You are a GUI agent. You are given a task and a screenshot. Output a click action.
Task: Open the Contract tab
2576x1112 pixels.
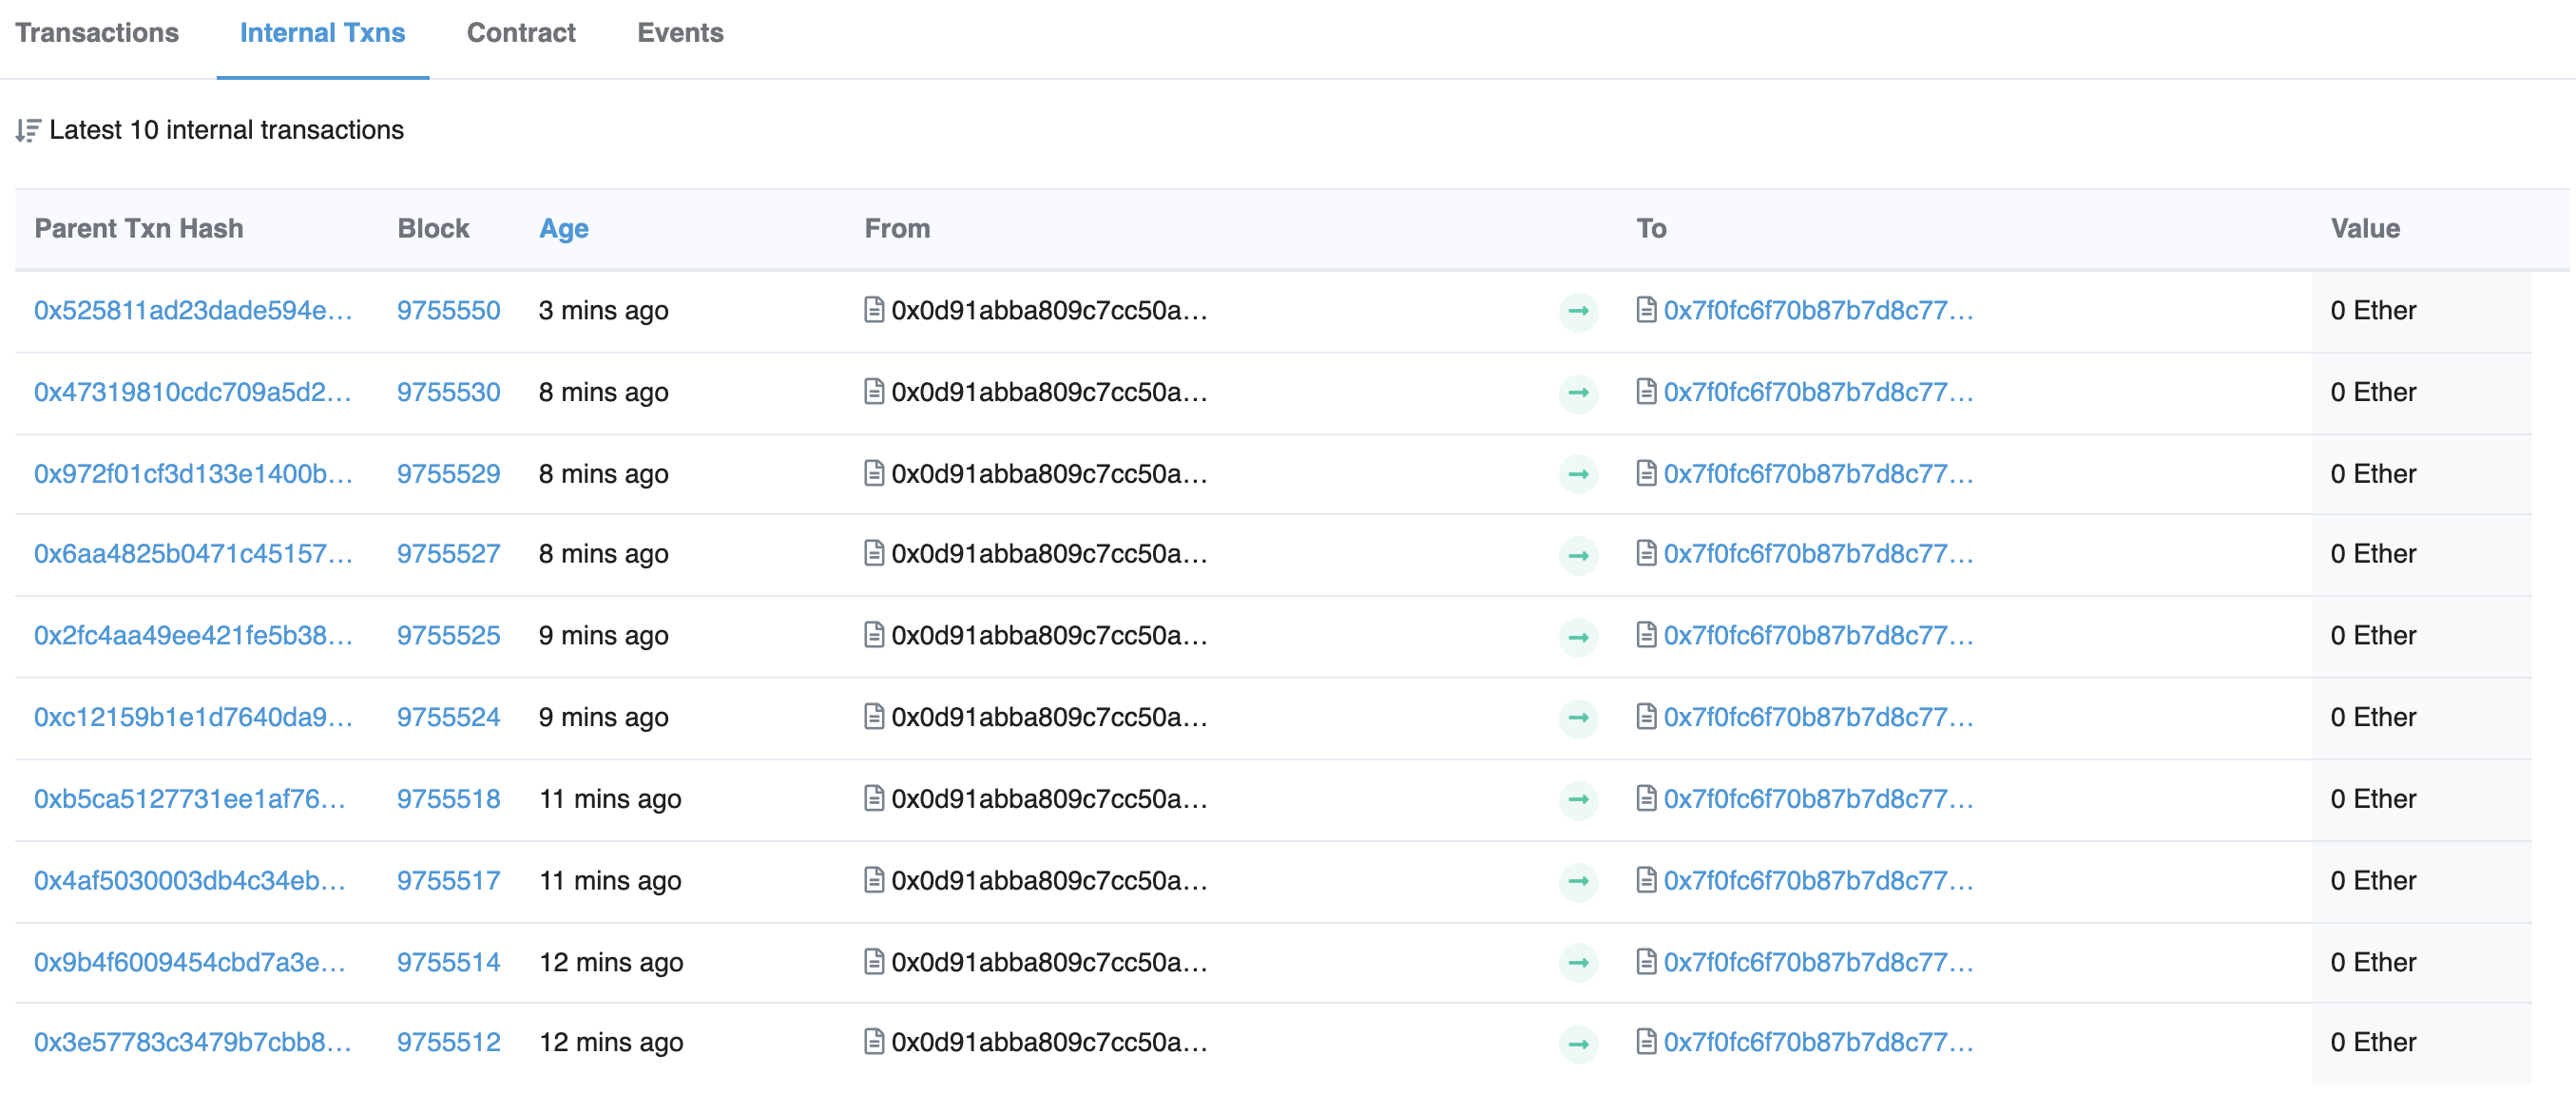(x=520, y=33)
